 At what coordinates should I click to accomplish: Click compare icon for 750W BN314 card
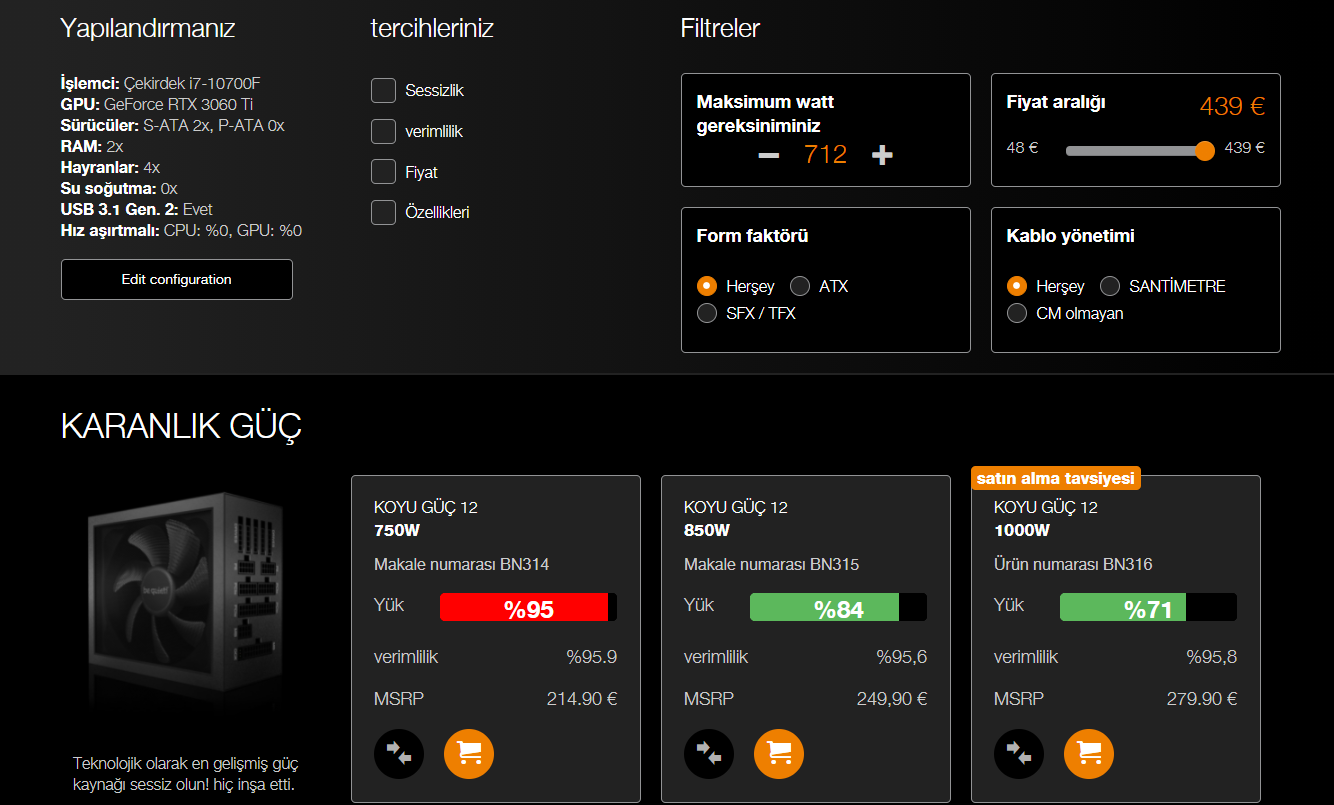pos(399,753)
